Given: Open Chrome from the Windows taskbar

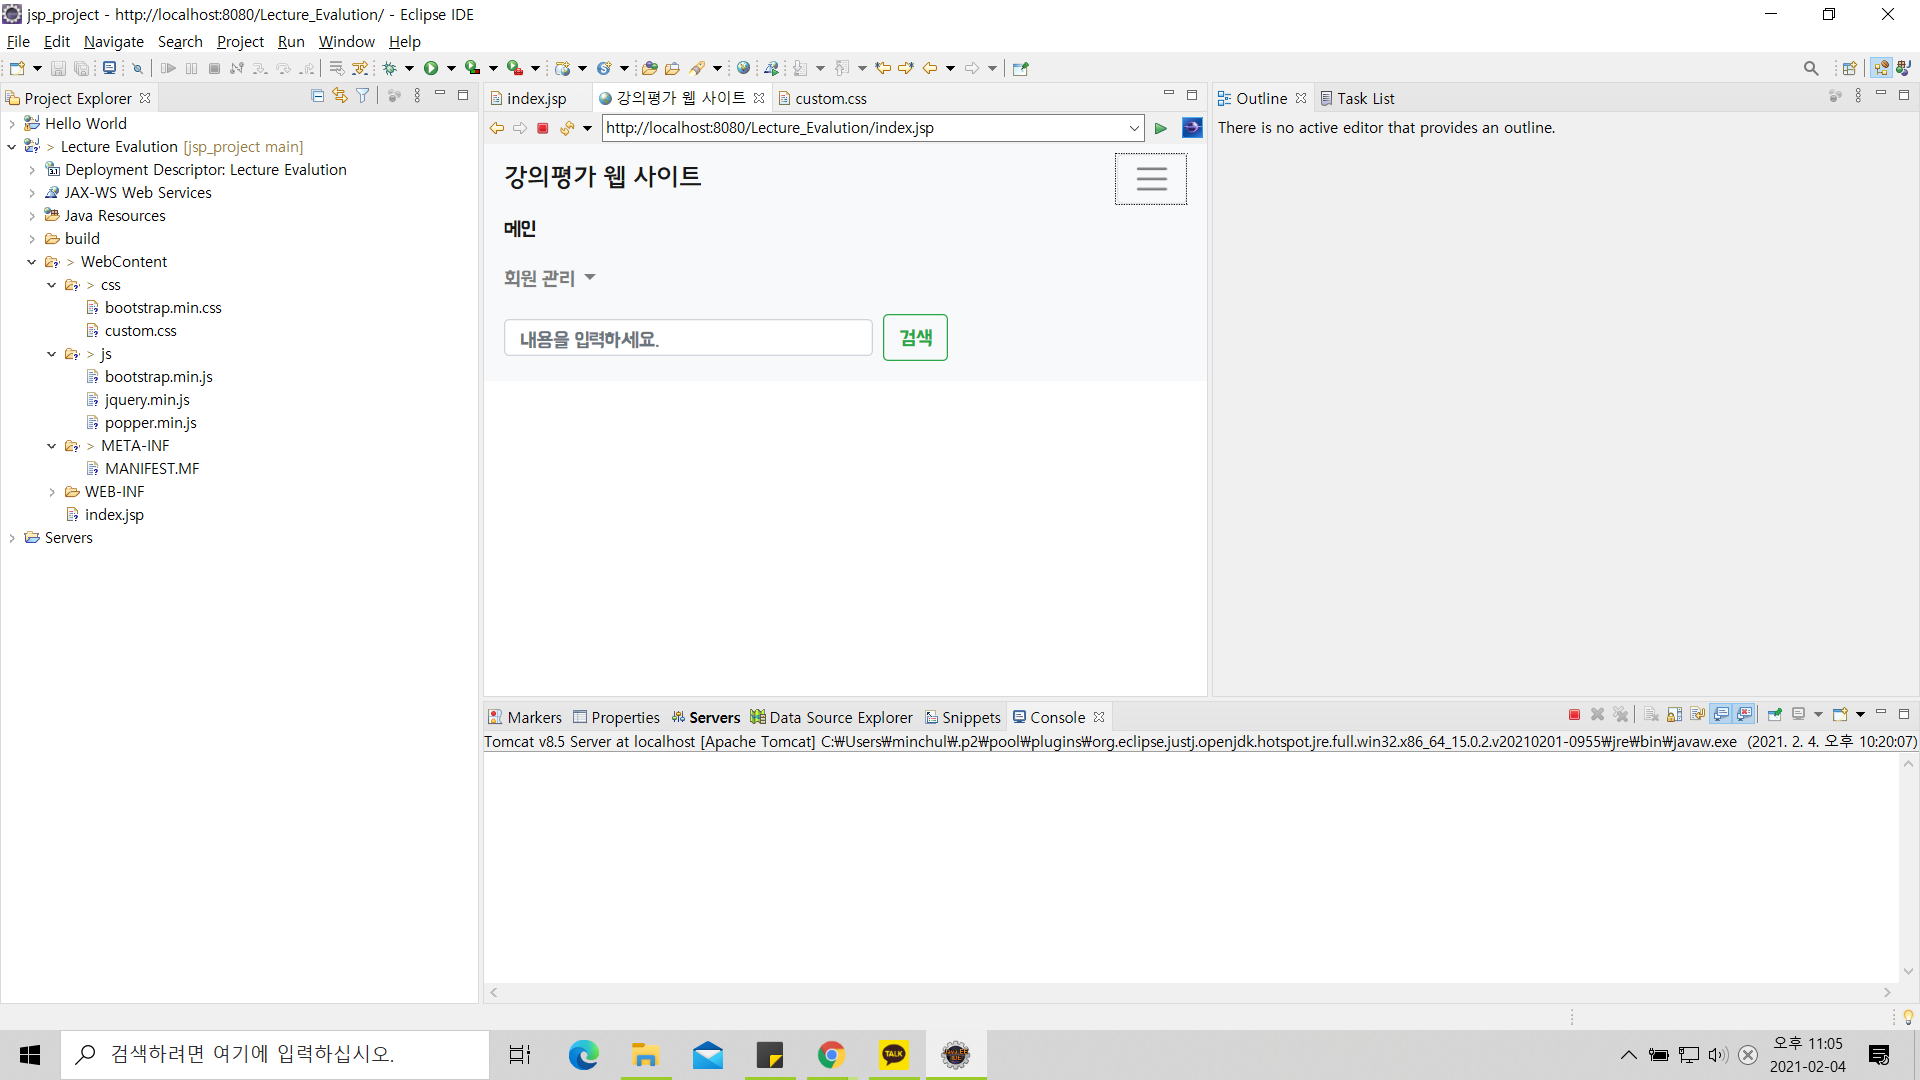Looking at the screenshot, I should click(831, 1055).
